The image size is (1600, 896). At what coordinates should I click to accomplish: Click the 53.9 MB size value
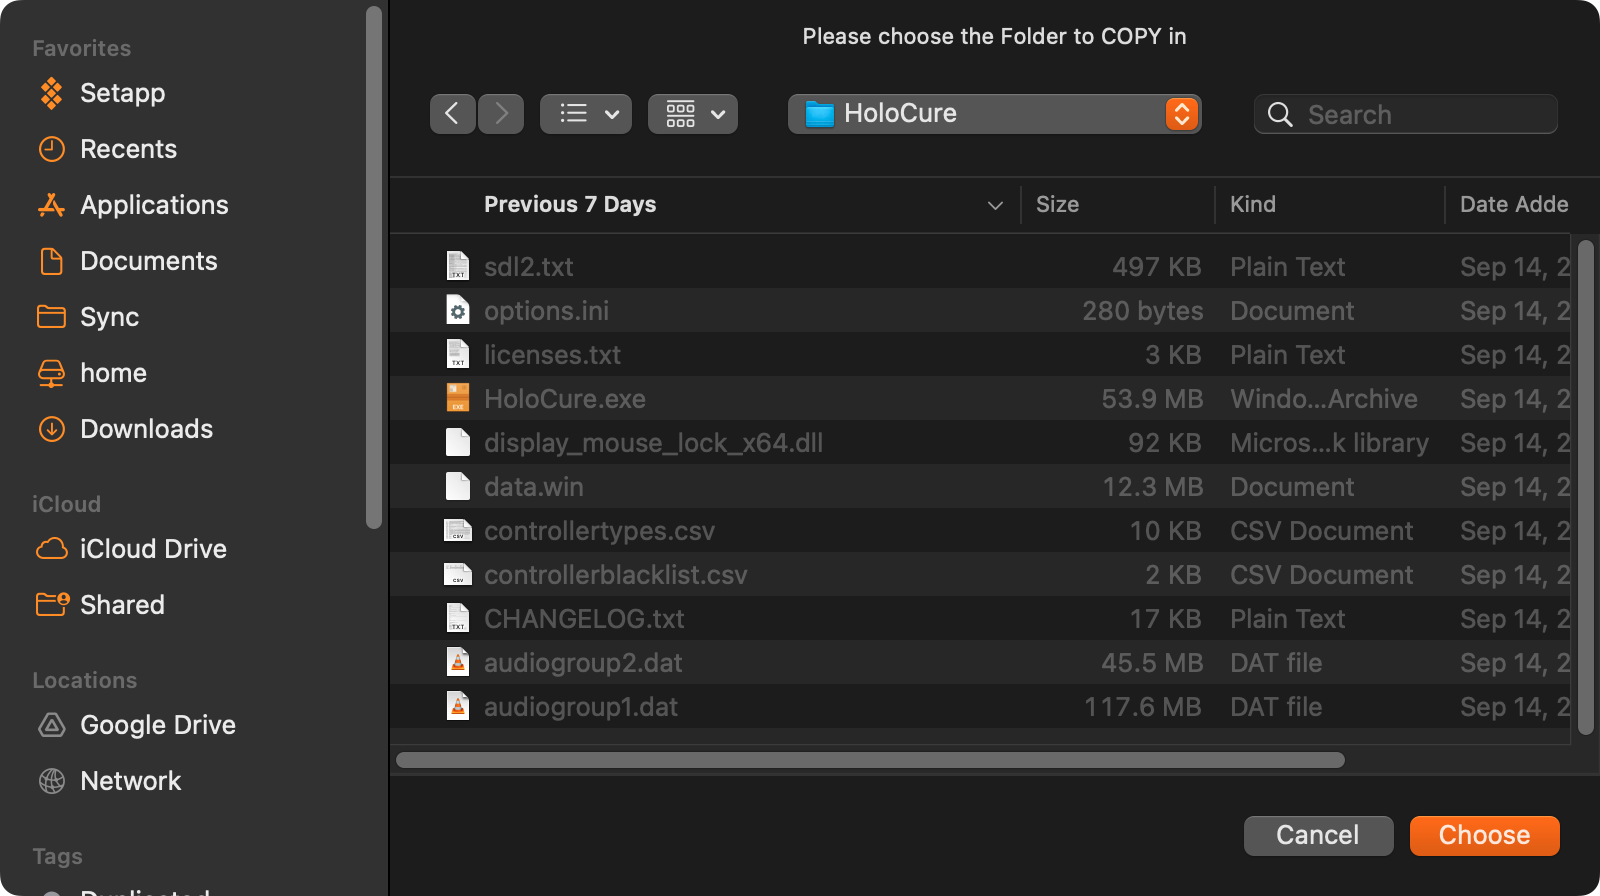tap(1152, 399)
